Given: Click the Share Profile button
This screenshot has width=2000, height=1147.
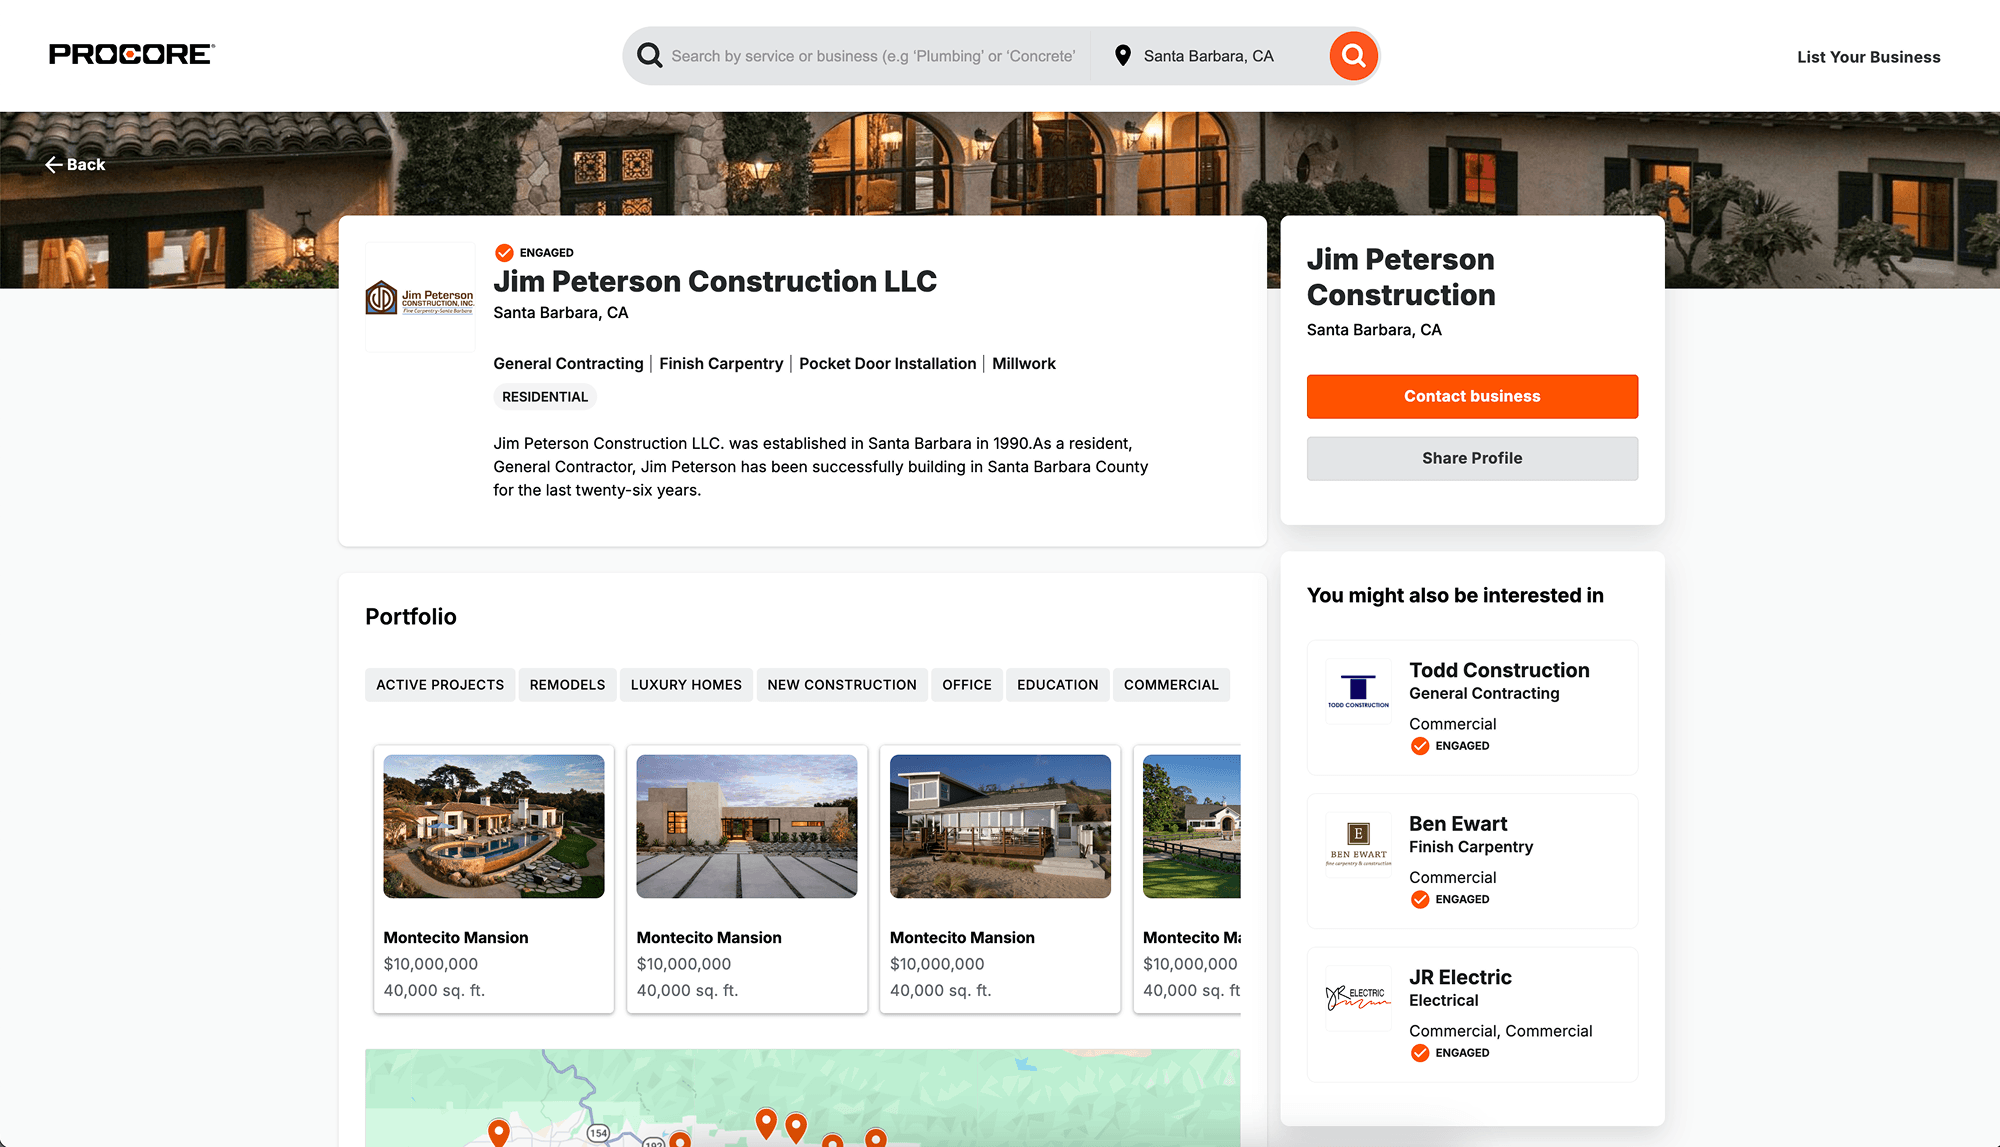Looking at the screenshot, I should click(x=1471, y=458).
